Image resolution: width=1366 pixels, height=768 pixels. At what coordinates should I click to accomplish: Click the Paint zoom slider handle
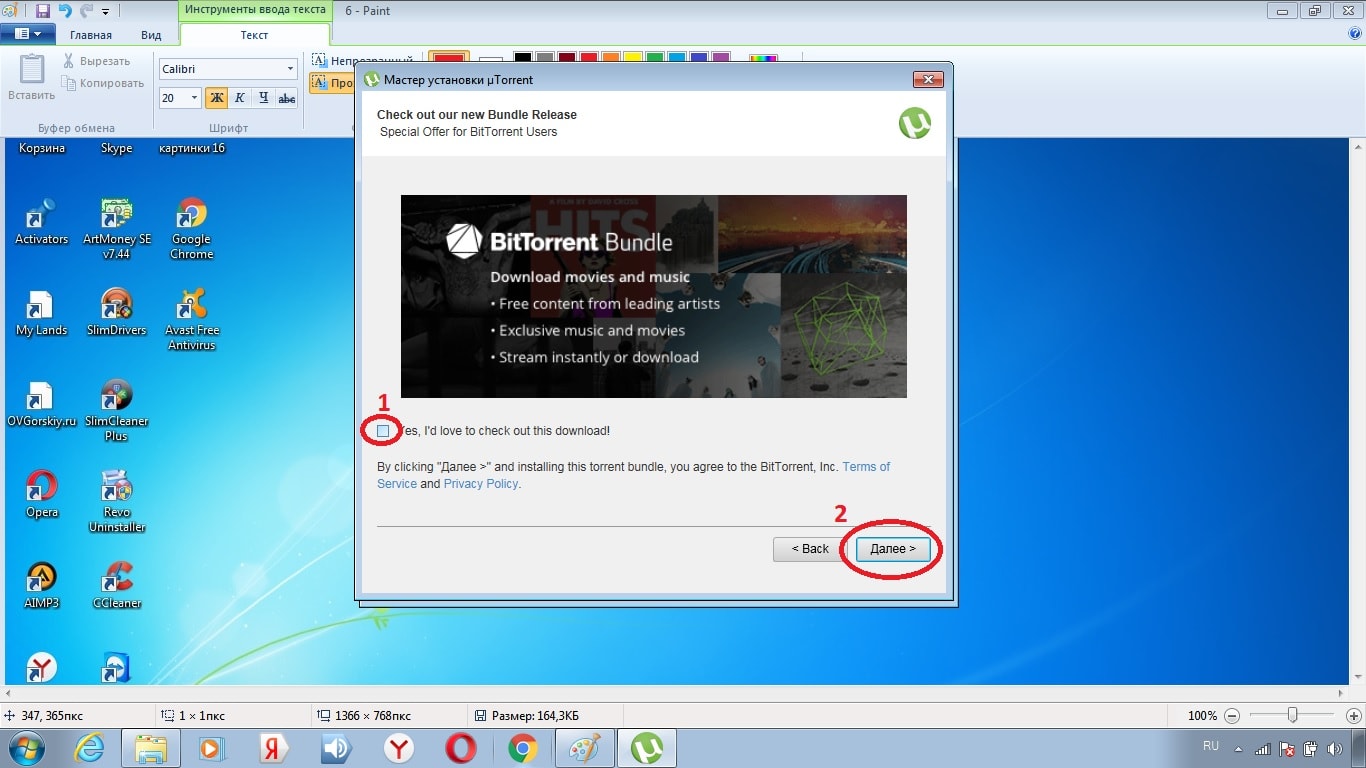pos(1293,716)
